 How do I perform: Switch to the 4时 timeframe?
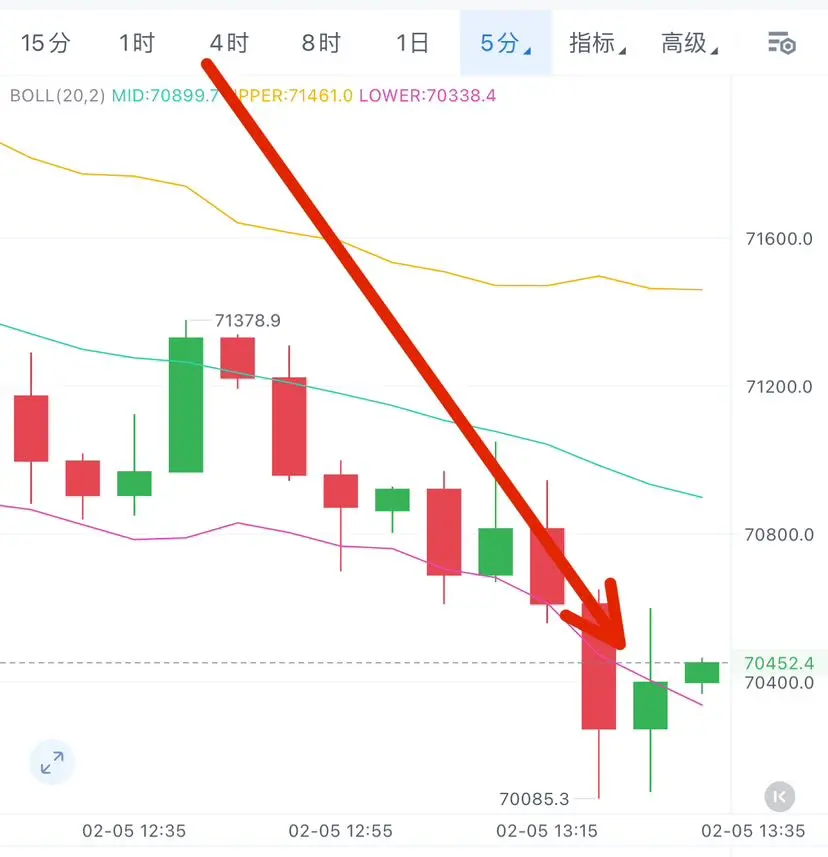pyautogui.click(x=229, y=43)
